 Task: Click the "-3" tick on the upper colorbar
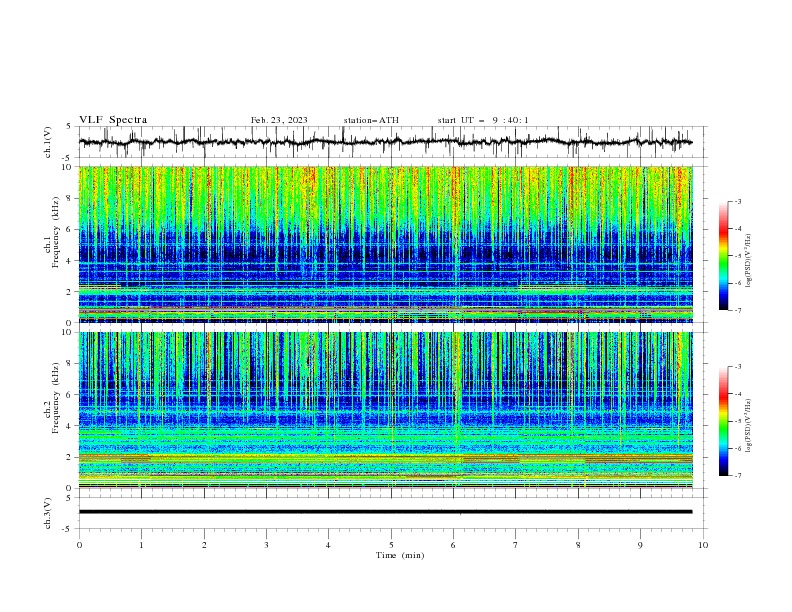pos(737,201)
